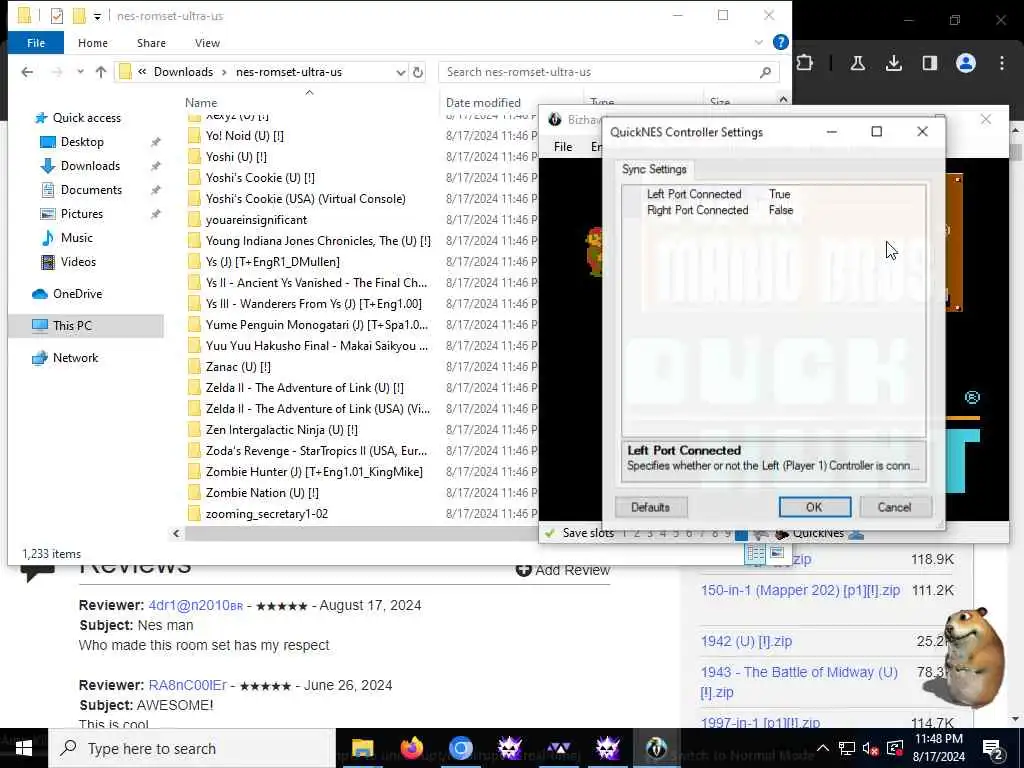This screenshot has height=768, width=1024.
Task: Select Quick access in navigation pane
Action: point(86,118)
